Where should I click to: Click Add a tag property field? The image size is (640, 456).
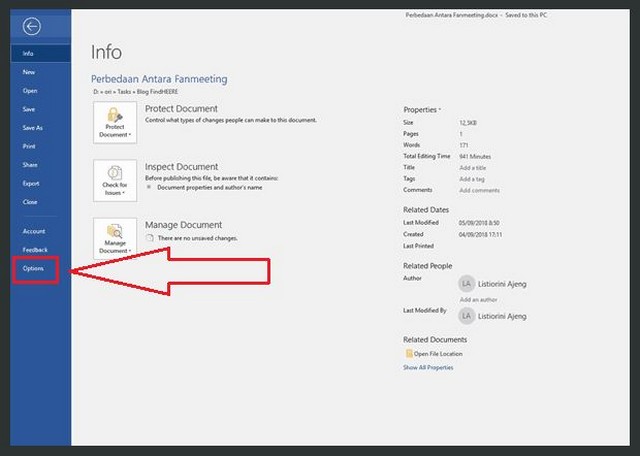(x=472, y=178)
